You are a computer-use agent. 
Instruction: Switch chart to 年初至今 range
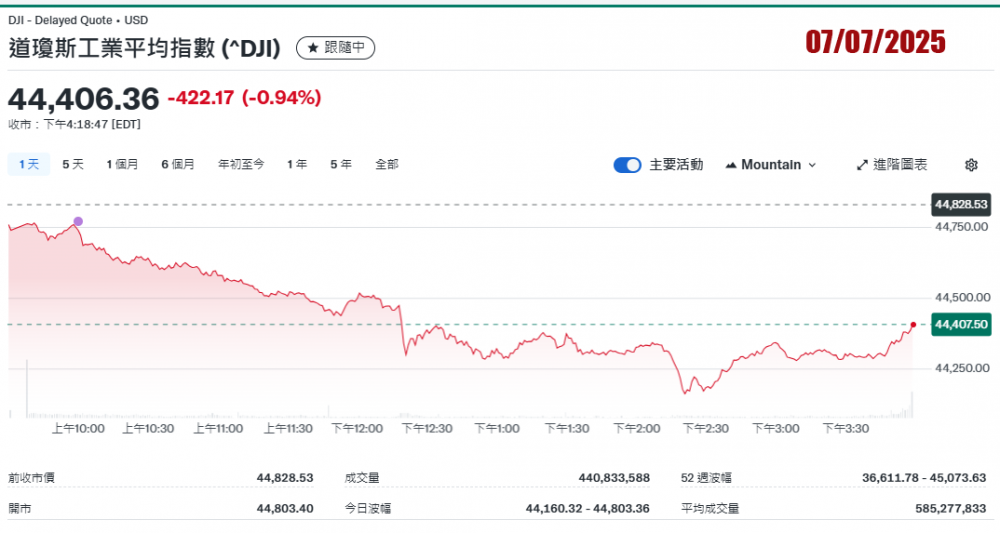pos(241,164)
